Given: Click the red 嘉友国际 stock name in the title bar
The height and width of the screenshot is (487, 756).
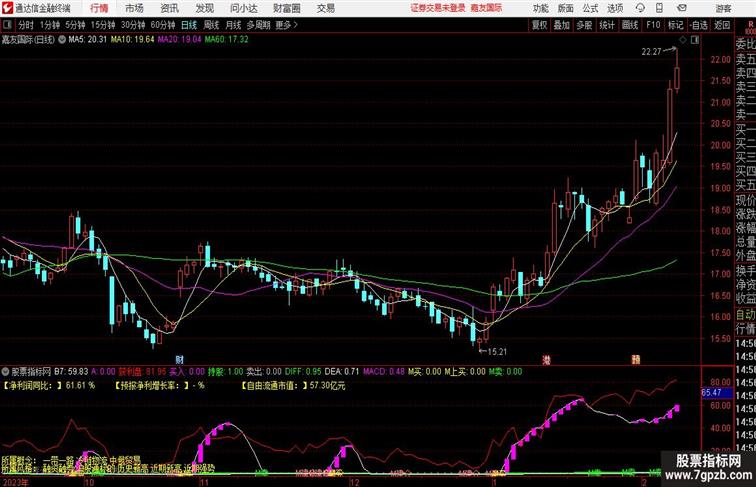Looking at the screenshot, I should coord(486,8).
